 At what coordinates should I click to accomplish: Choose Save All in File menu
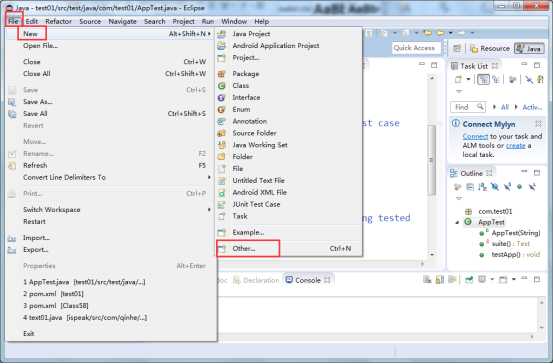[111, 114]
